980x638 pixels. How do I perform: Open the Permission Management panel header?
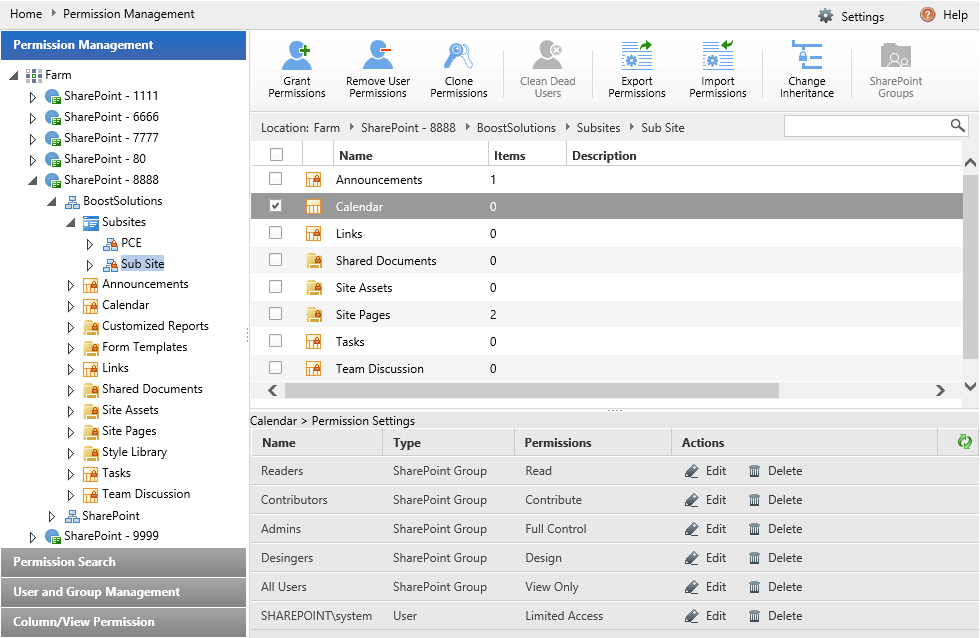124,45
